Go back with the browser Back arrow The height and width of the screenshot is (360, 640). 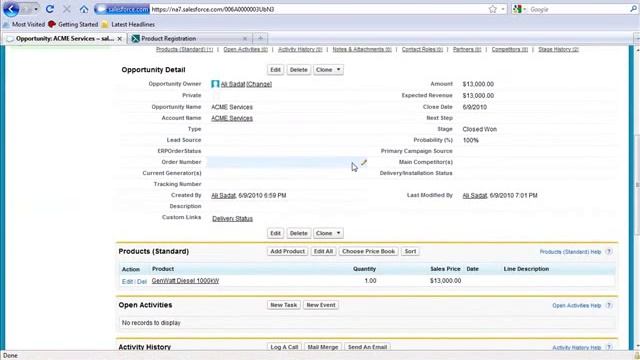click(x=11, y=9)
